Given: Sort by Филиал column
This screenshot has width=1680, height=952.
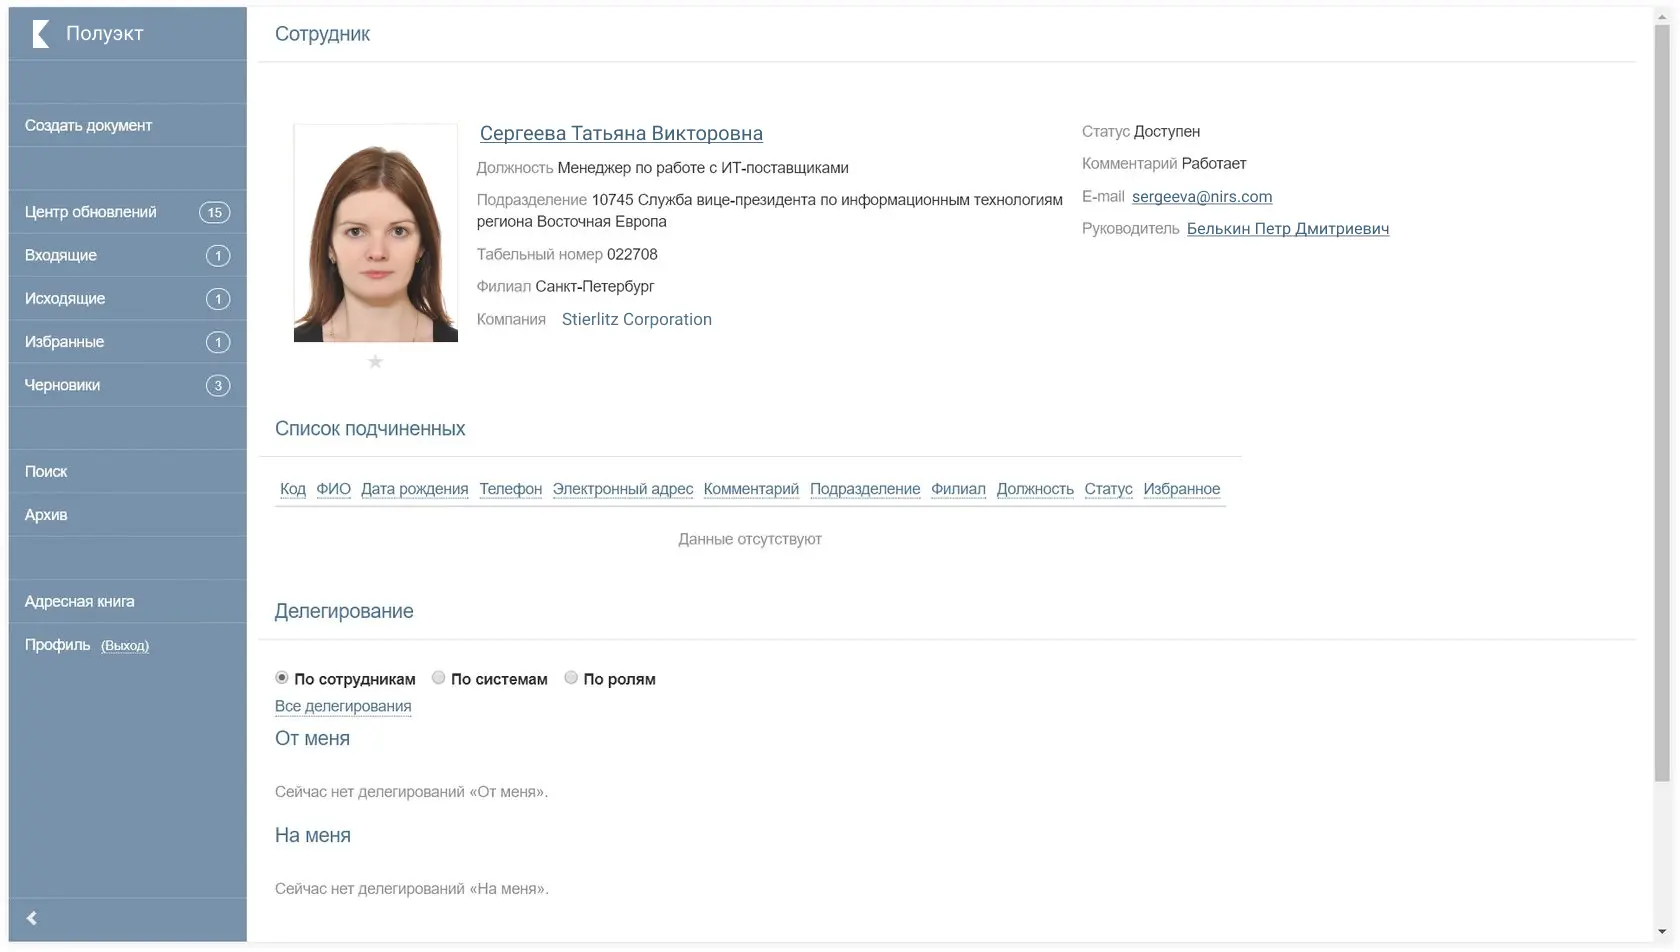Looking at the screenshot, I should coord(958,489).
